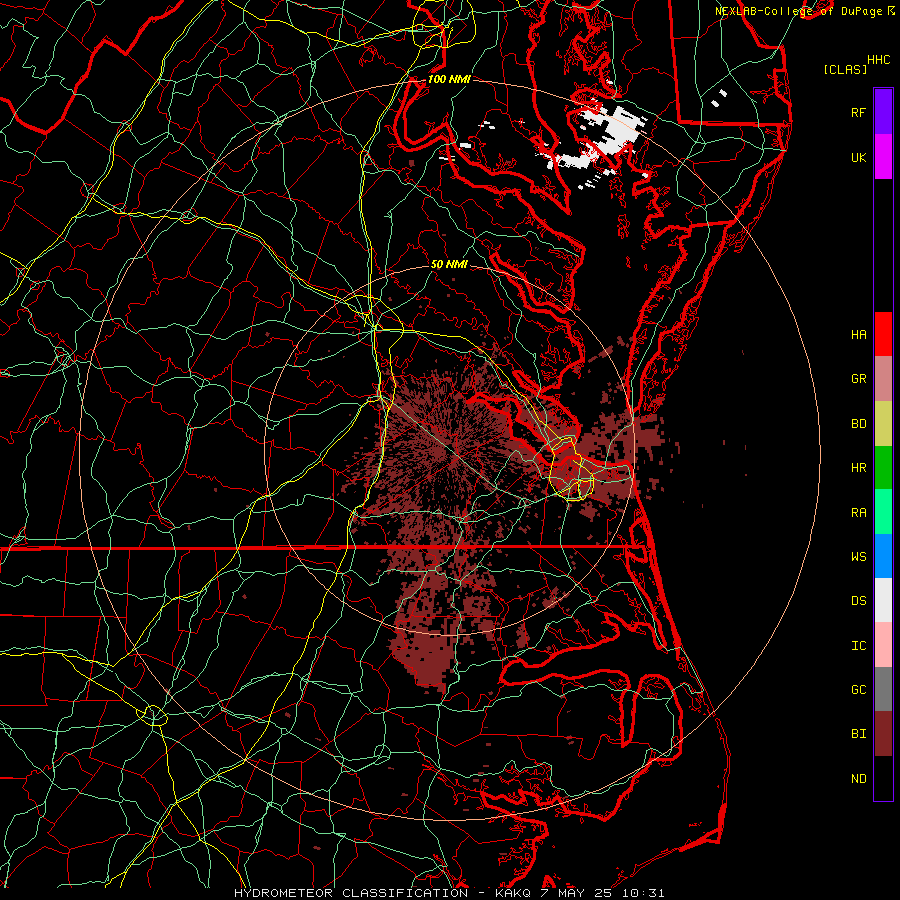The image size is (900, 900).
Task: Click the WS legend label
Action: [x=858, y=557]
